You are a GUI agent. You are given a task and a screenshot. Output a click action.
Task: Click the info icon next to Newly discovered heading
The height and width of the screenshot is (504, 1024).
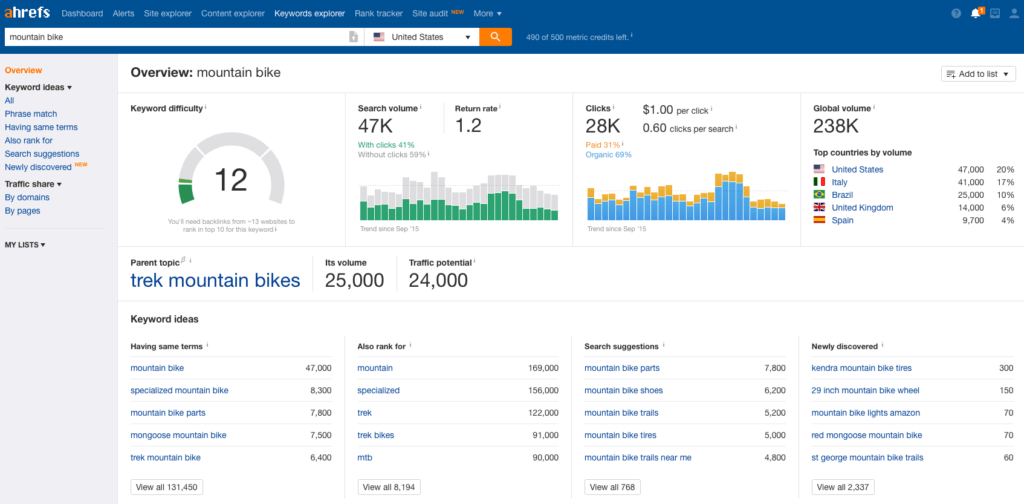[882, 345]
